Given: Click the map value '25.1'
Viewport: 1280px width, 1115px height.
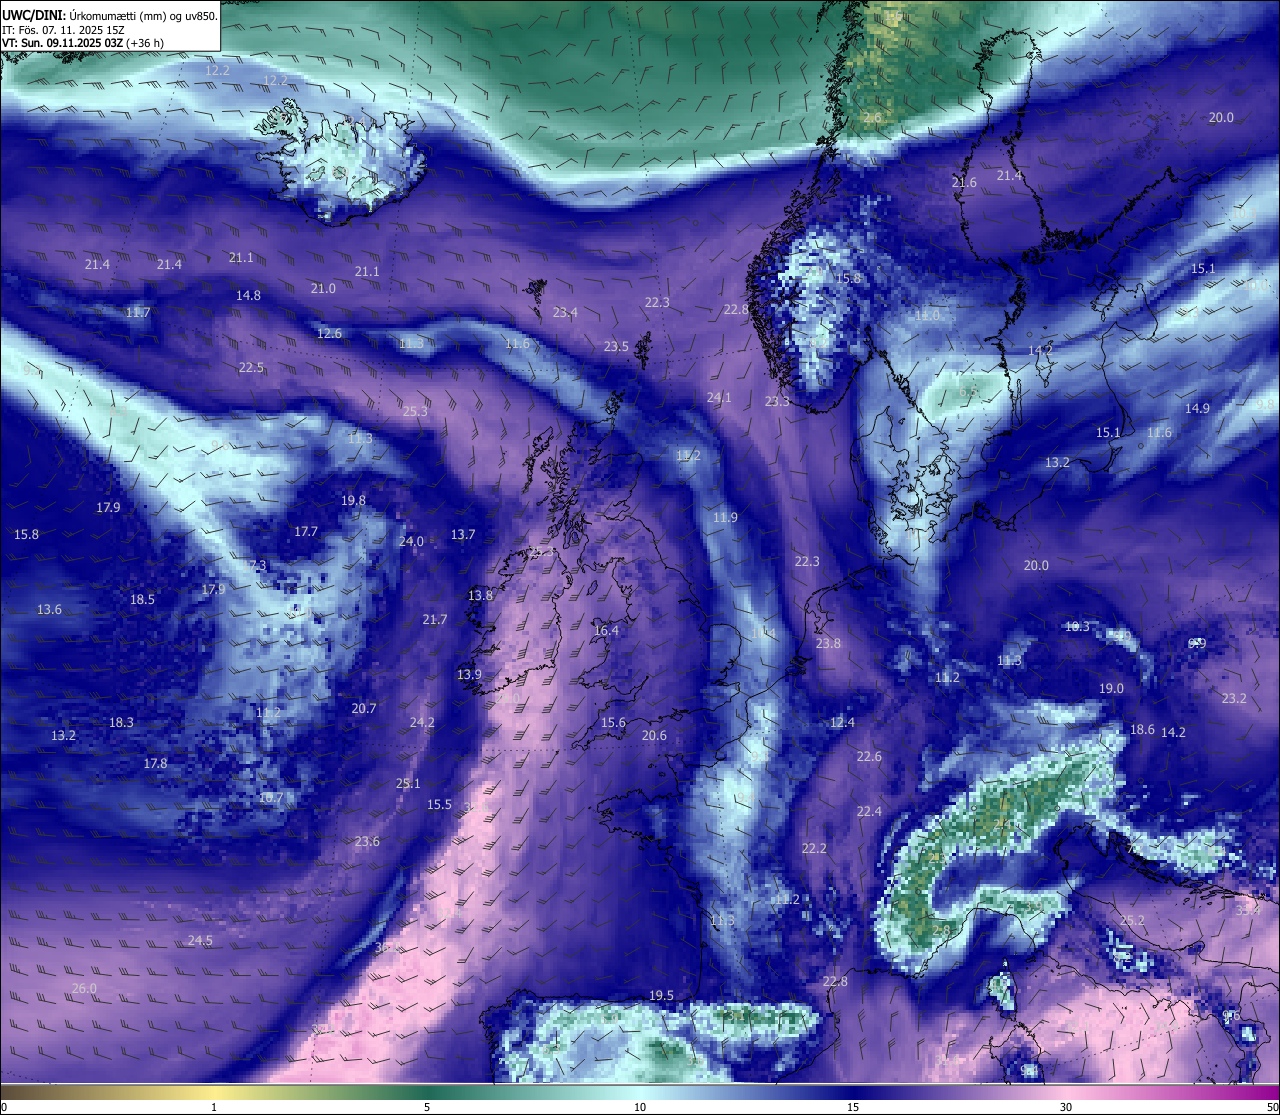Looking at the screenshot, I should [x=408, y=783].
